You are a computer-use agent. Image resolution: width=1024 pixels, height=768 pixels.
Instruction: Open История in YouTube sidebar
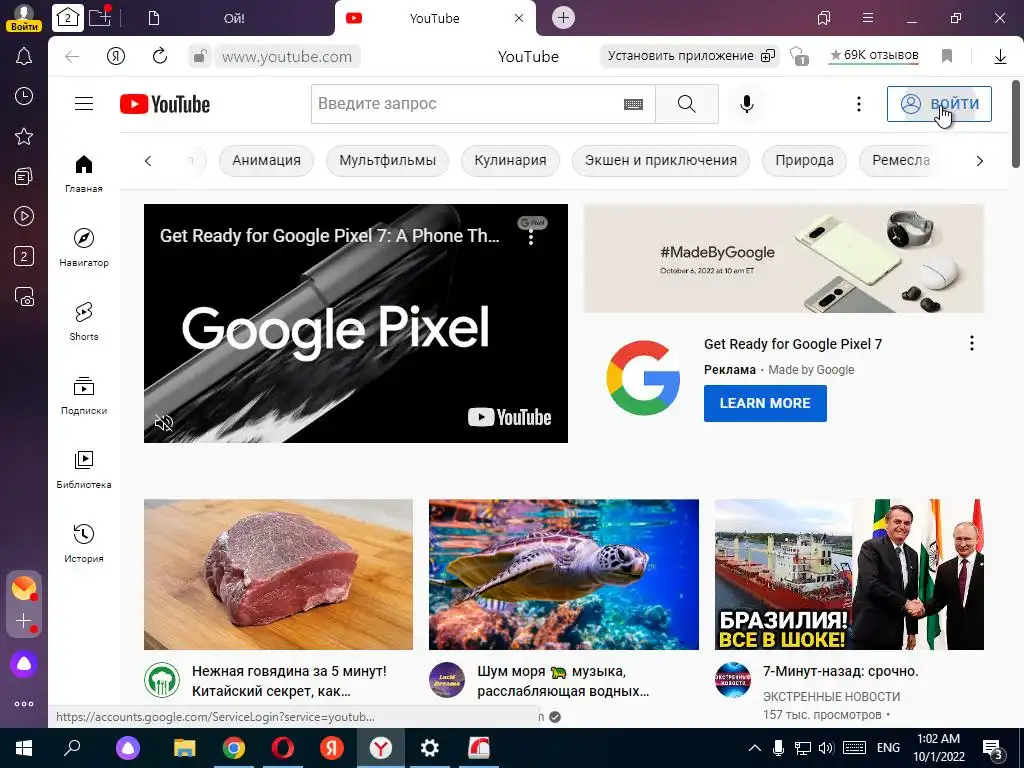click(x=84, y=543)
